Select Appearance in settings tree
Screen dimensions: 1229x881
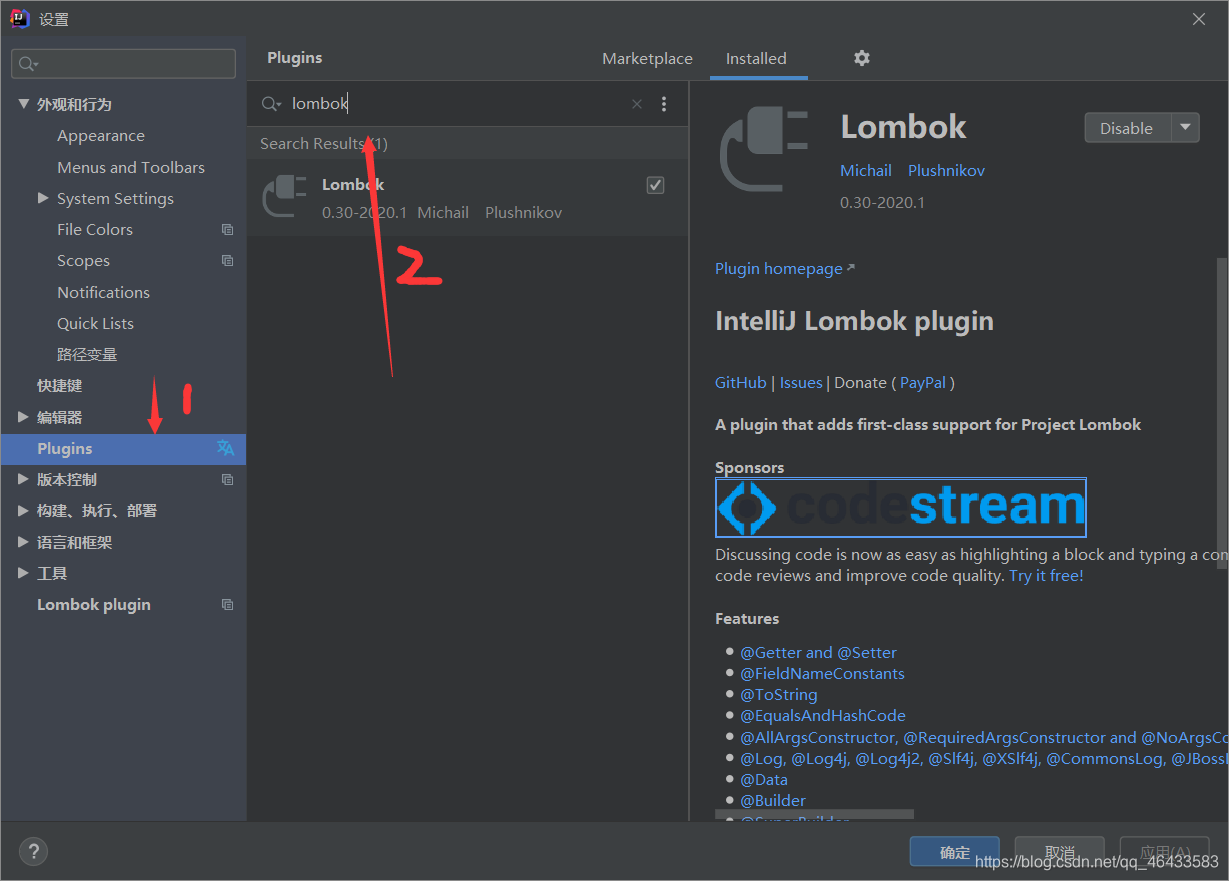coord(101,136)
